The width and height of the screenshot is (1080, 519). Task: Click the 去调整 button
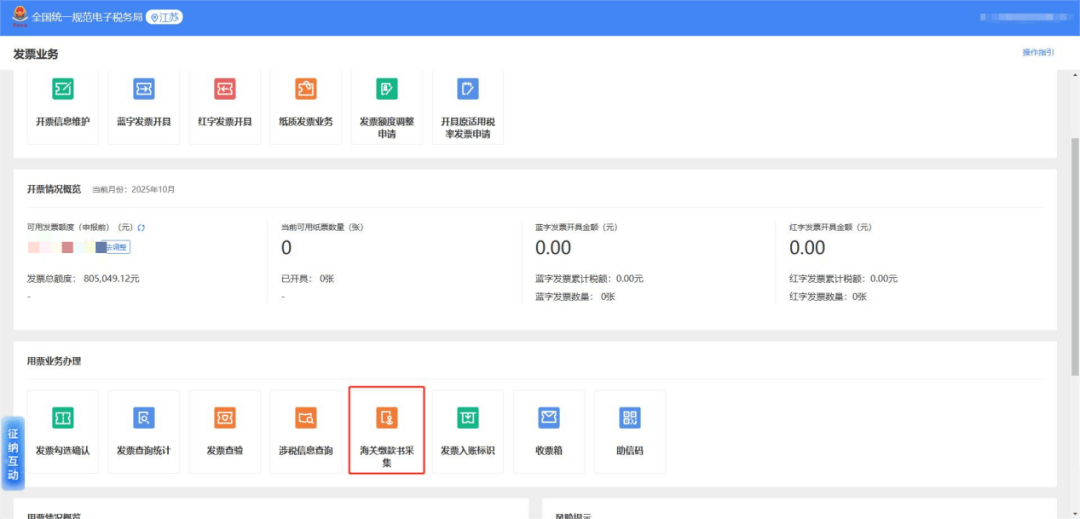pos(118,247)
